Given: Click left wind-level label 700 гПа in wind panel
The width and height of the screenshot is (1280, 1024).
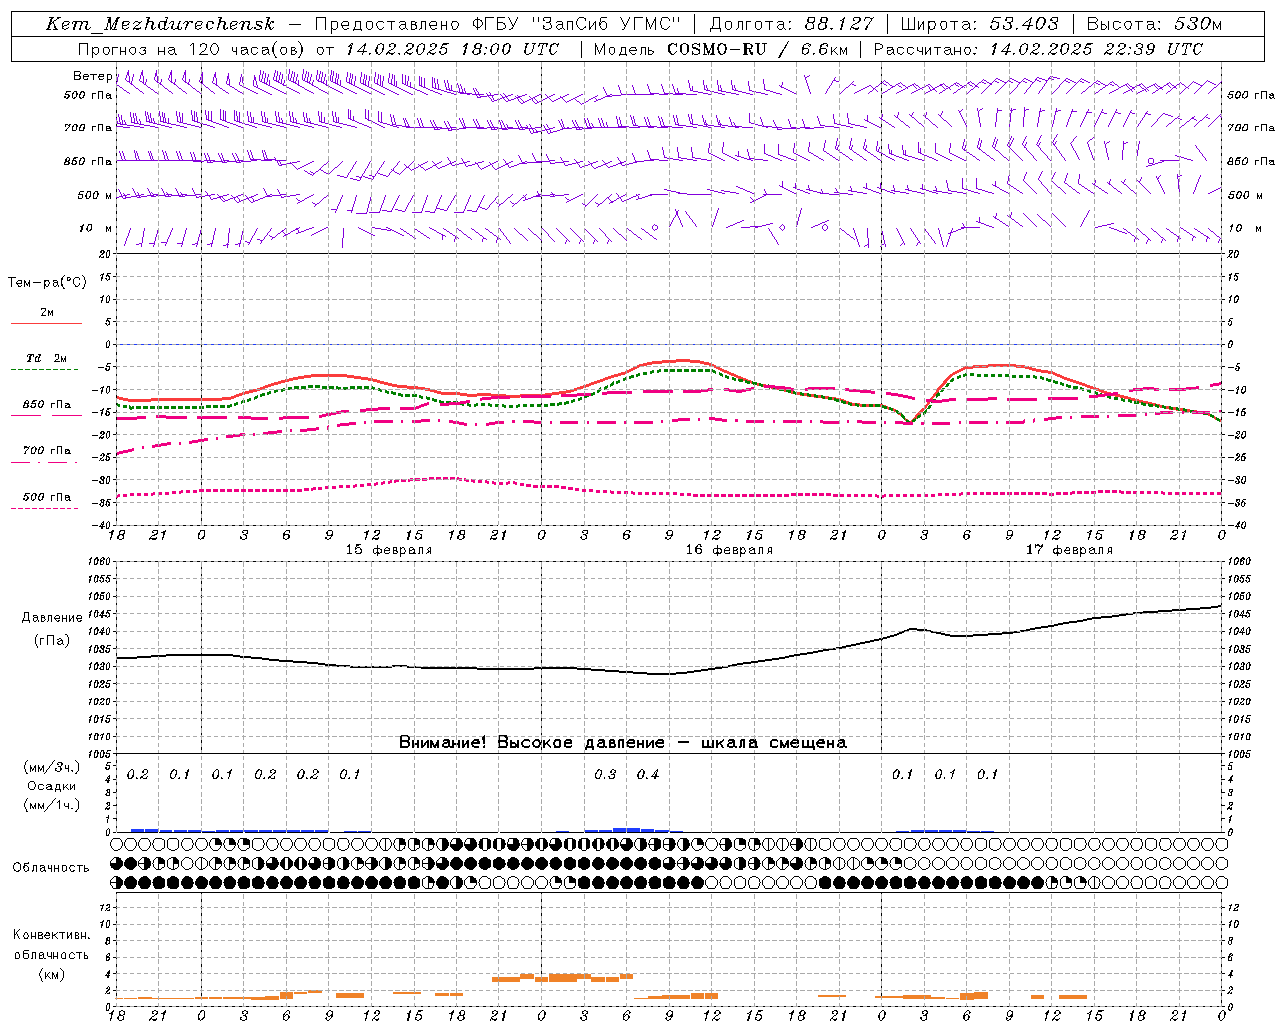Looking at the screenshot, I should [x=88, y=128].
